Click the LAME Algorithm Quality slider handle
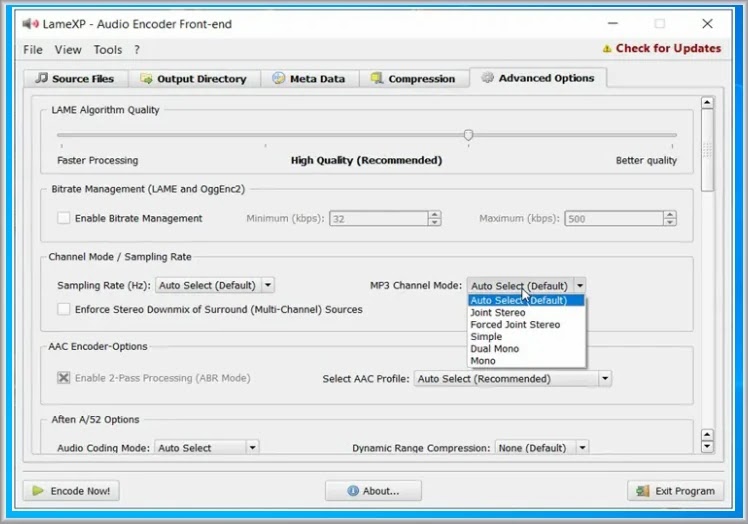The height and width of the screenshot is (524, 748). click(x=468, y=135)
